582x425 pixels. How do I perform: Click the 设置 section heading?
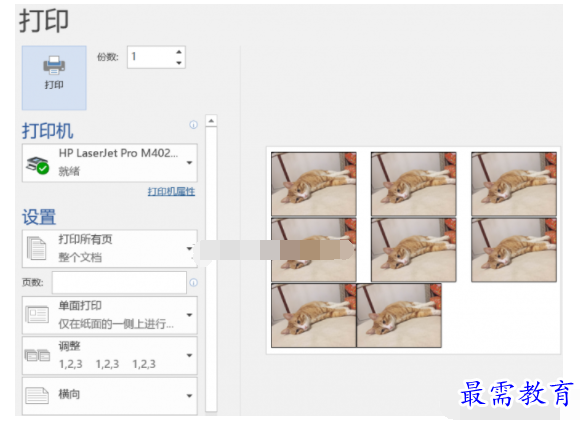coord(39,217)
